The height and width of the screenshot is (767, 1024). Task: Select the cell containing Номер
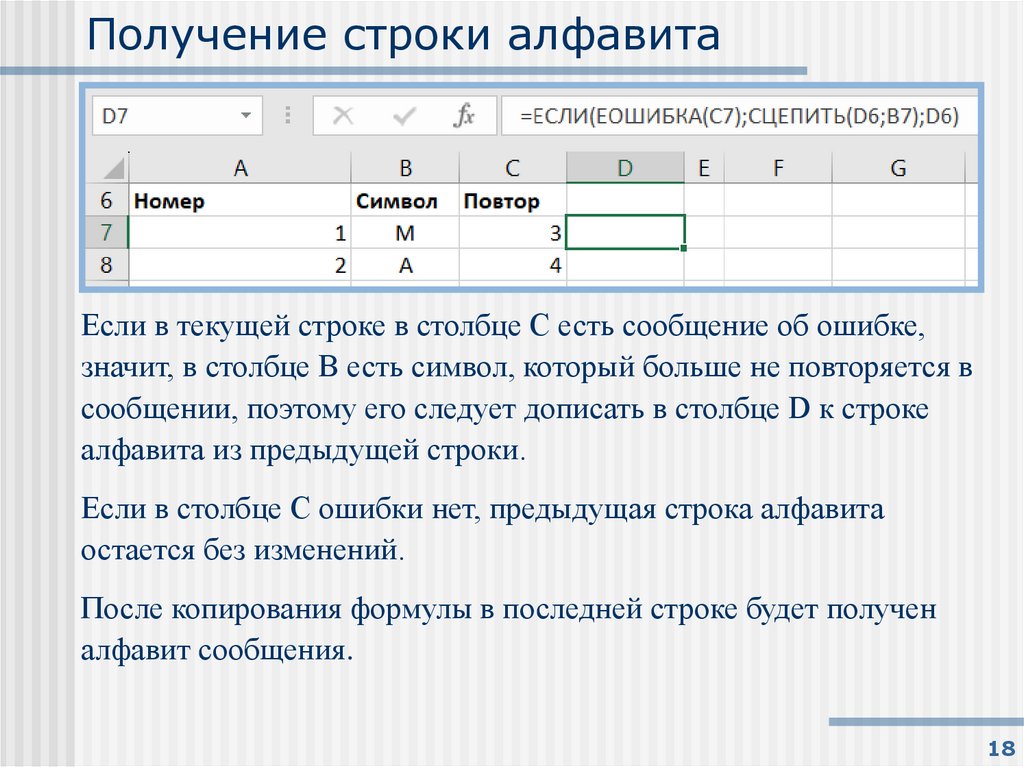[170, 200]
